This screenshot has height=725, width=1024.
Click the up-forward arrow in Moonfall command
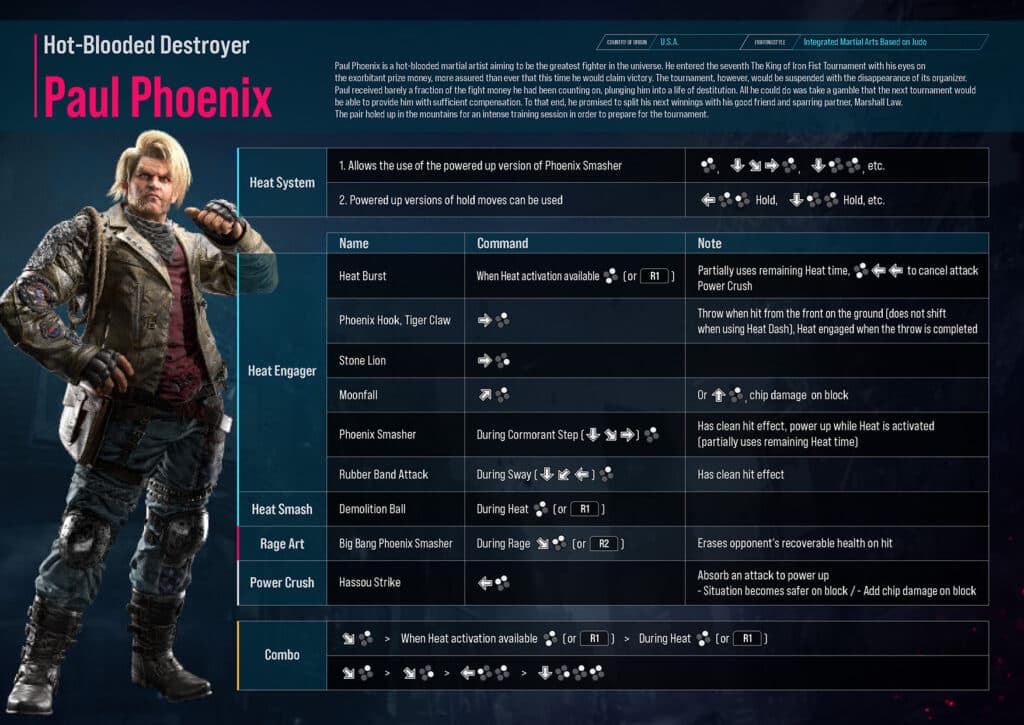[485, 396]
